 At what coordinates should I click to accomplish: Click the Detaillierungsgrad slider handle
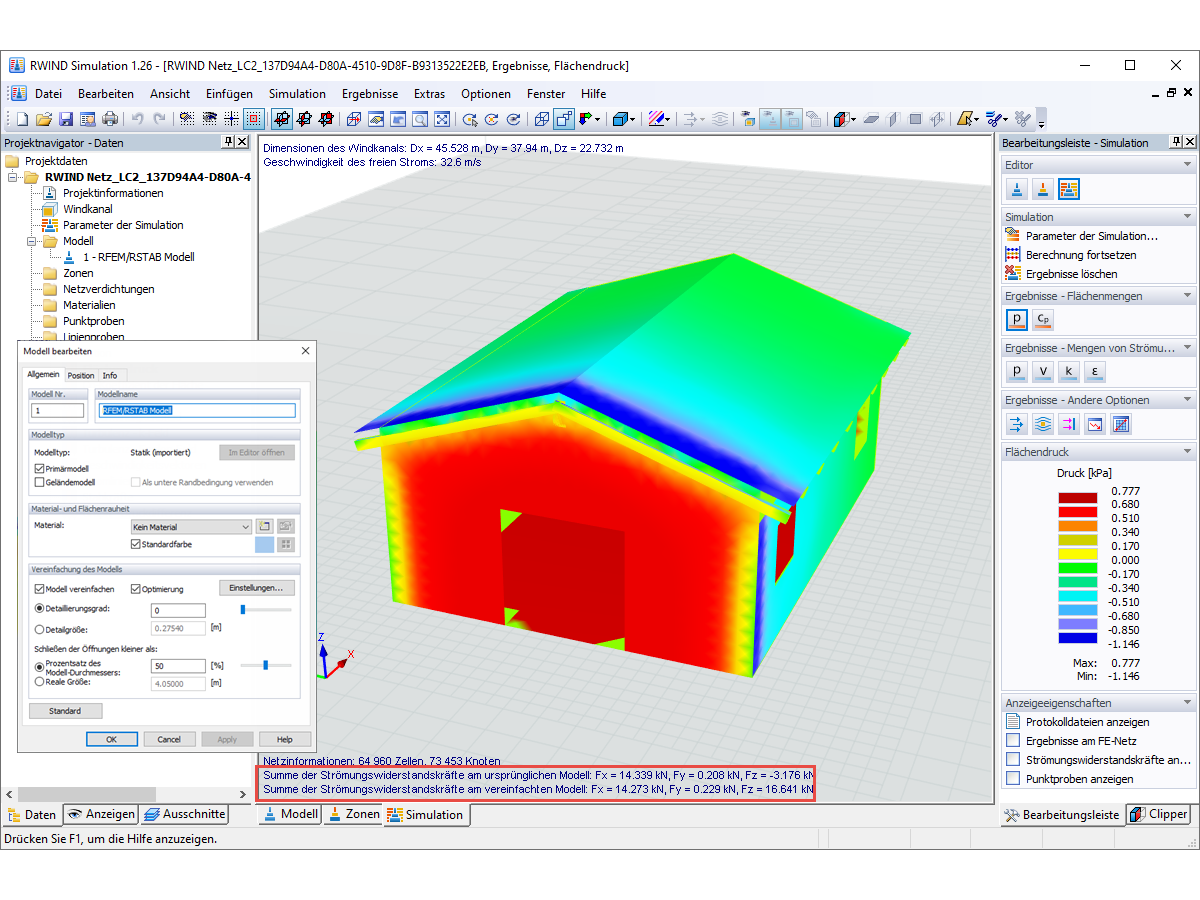[243, 609]
